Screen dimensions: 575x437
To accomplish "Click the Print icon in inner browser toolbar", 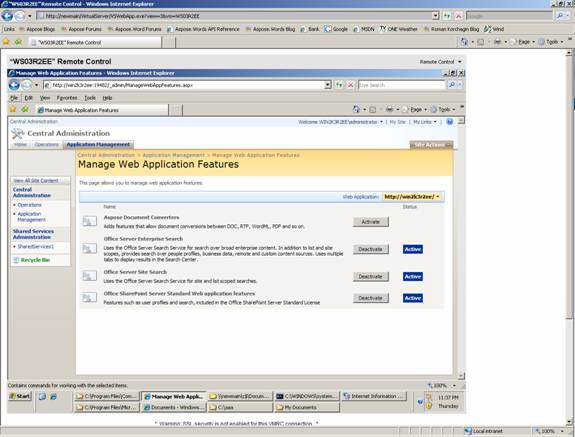I will tap(389, 109).
